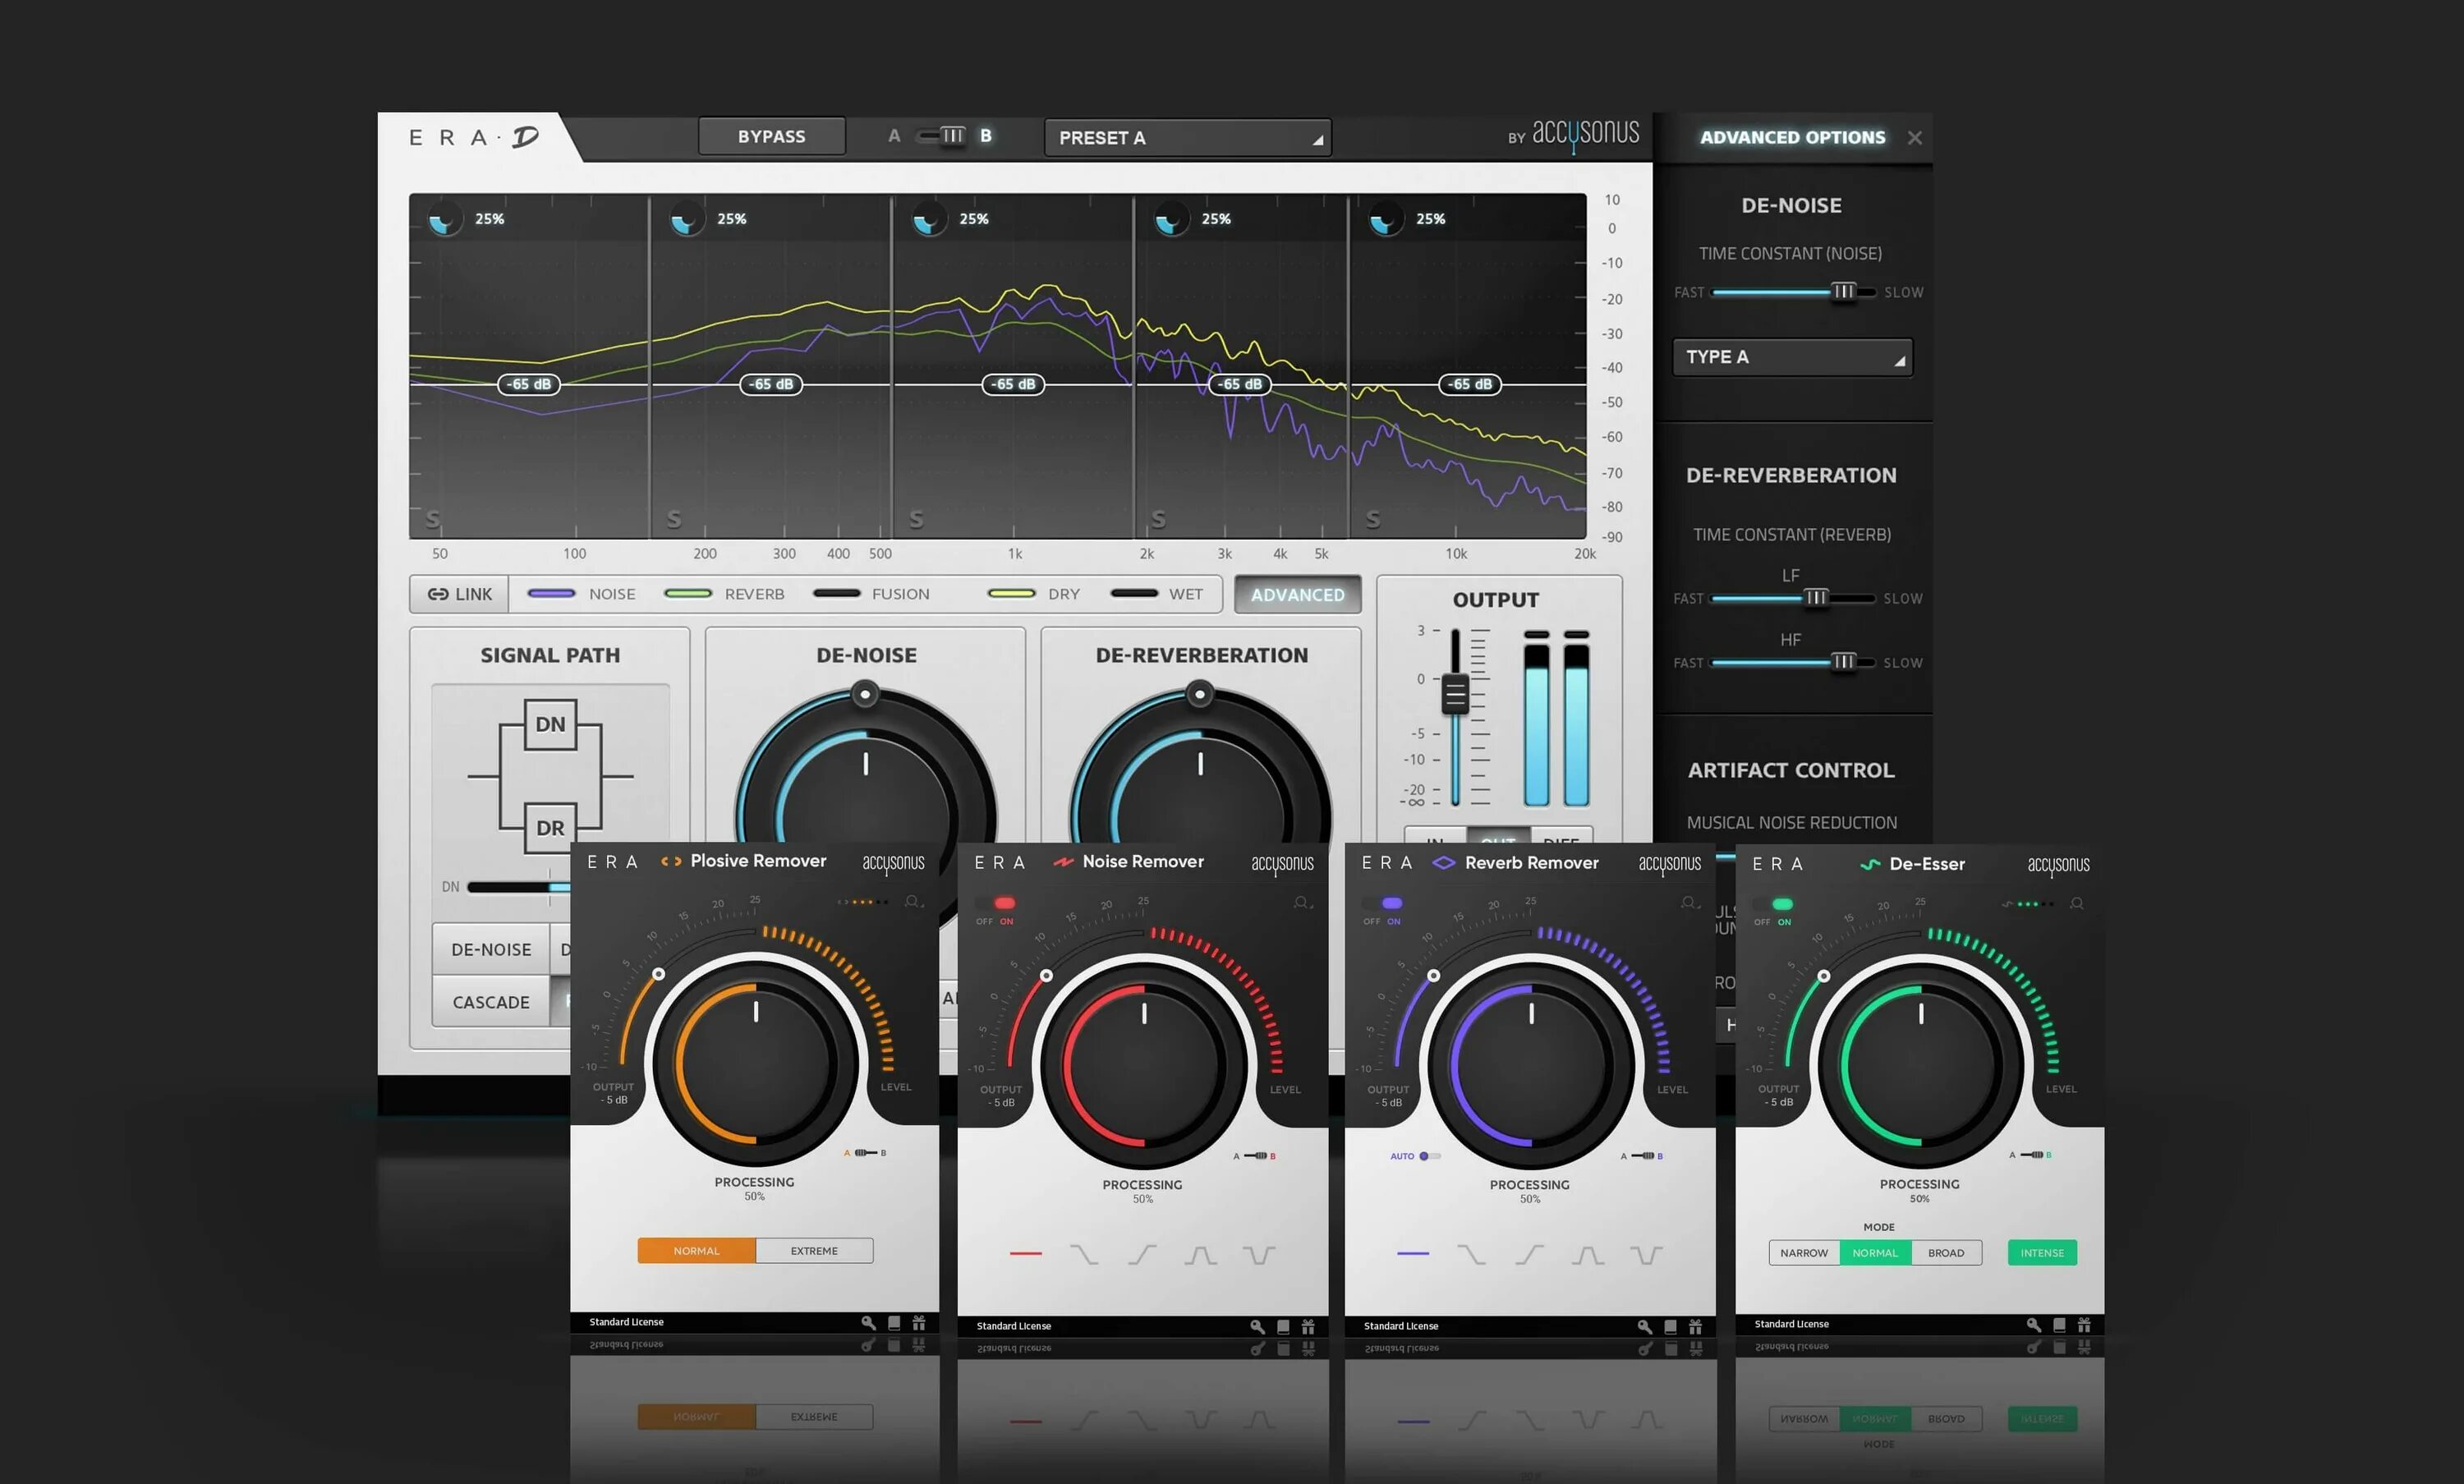Select the notch dip shape in Reverb Remover
2464x1484 pixels.
tap(1646, 1254)
